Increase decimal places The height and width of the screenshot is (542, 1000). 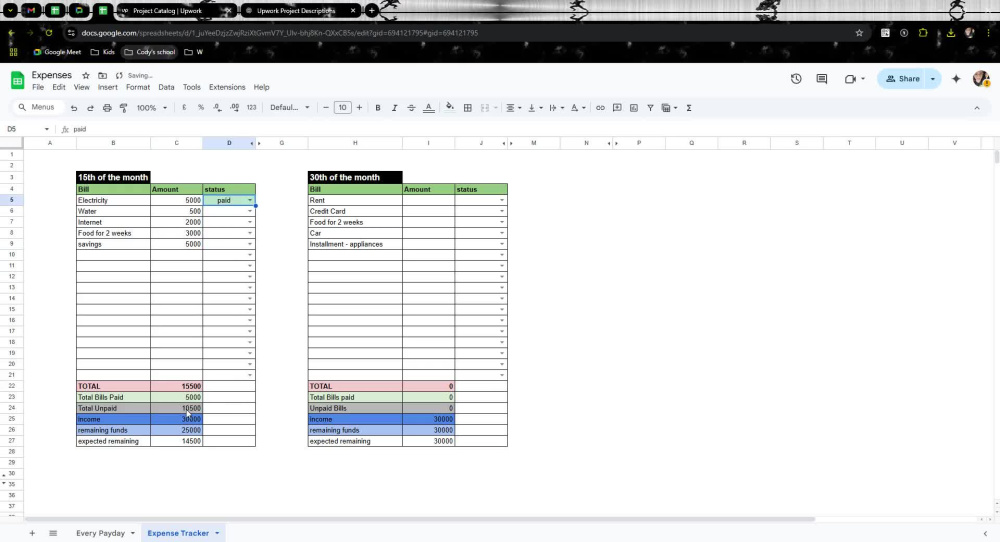click(x=235, y=108)
